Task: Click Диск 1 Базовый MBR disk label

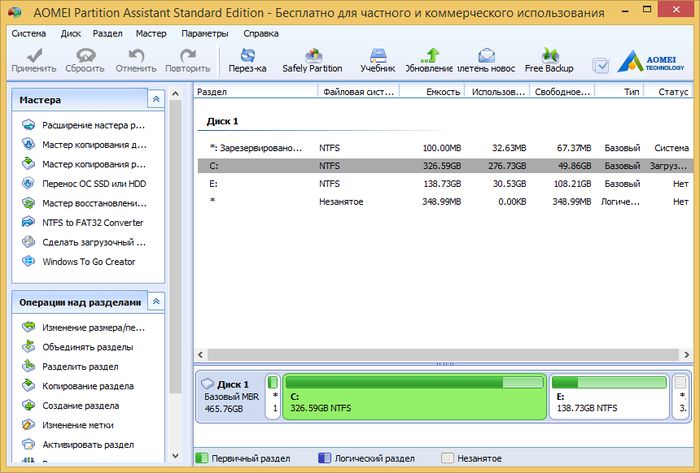Action: pyautogui.click(x=230, y=396)
